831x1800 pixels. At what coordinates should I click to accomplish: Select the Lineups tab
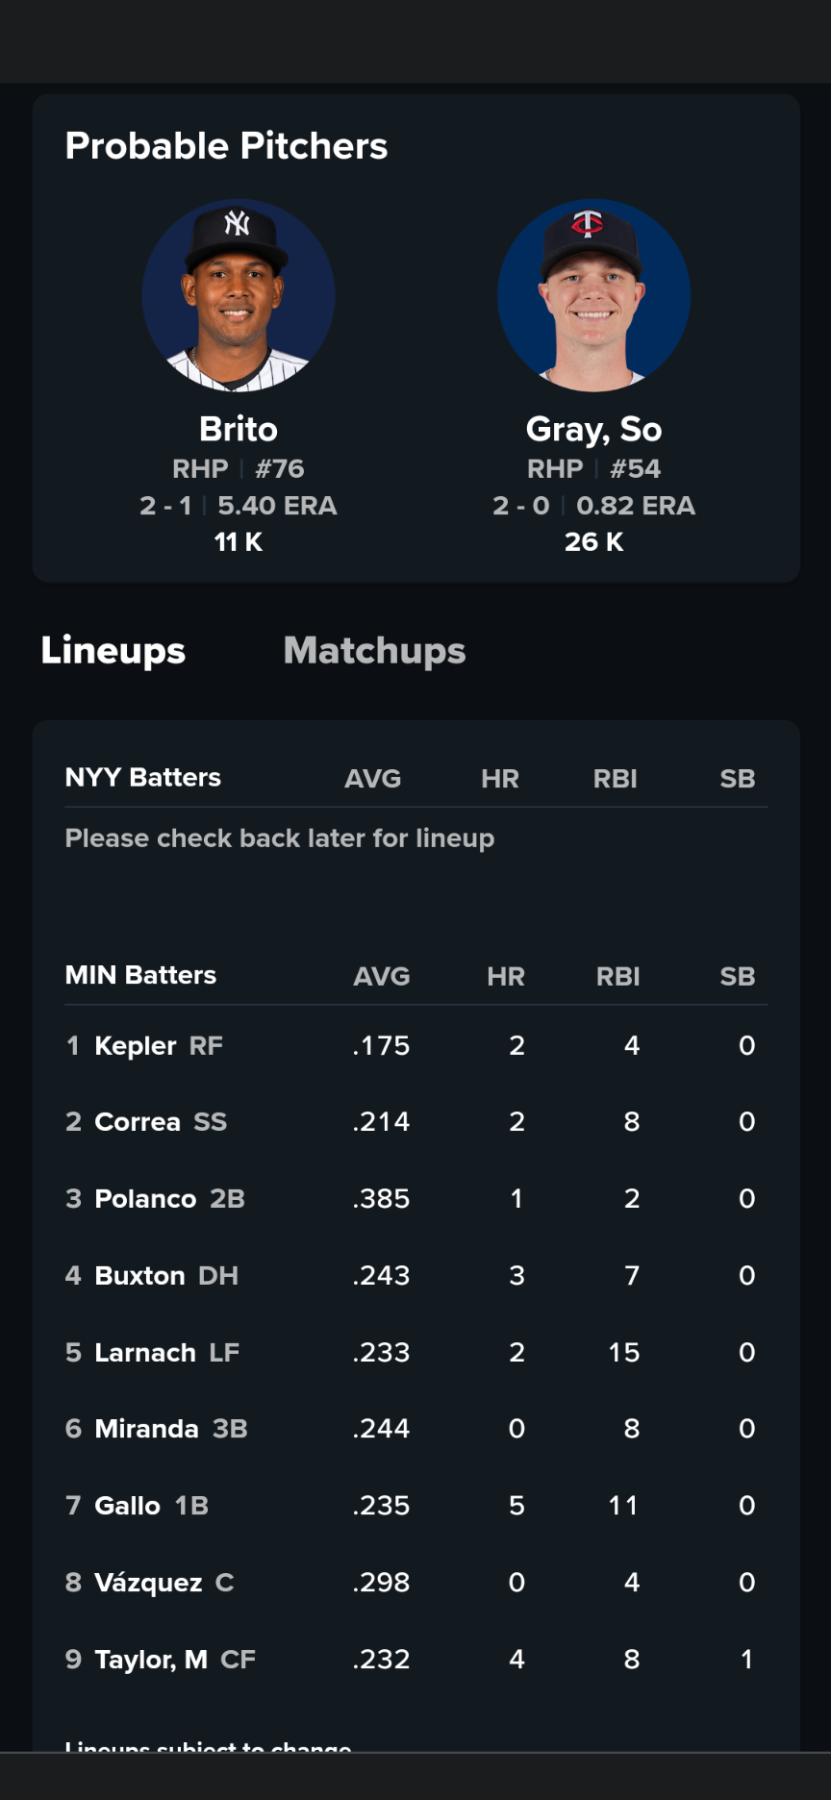click(113, 651)
